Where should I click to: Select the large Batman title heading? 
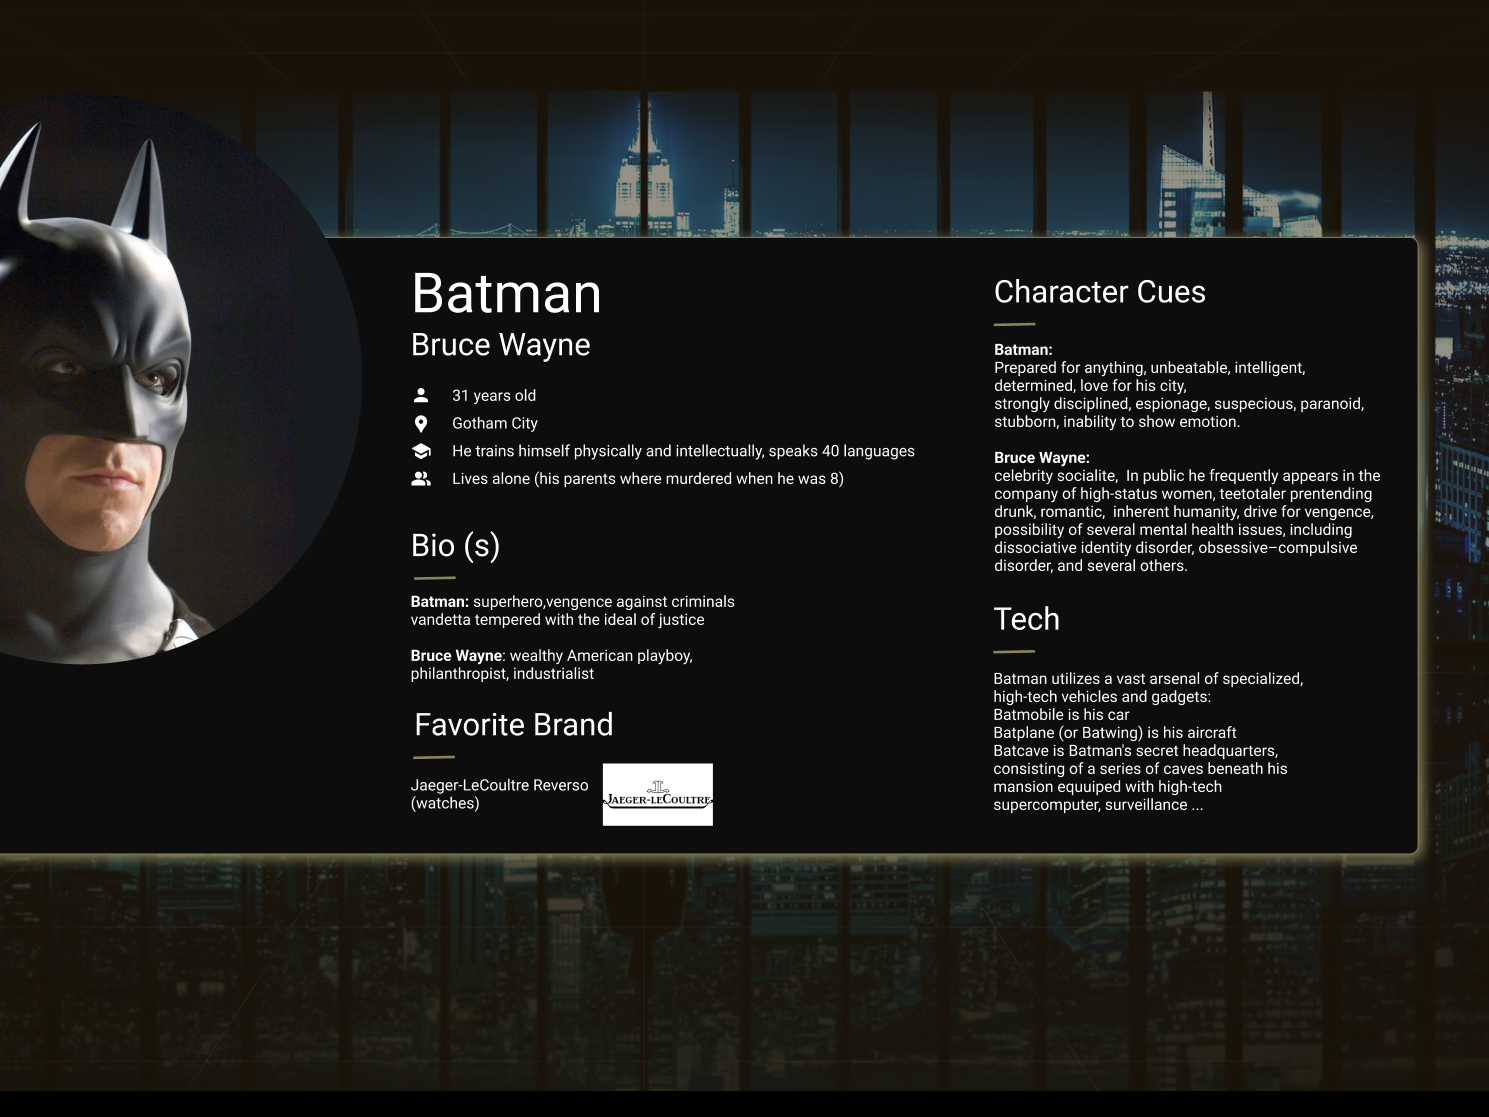[x=507, y=294]
